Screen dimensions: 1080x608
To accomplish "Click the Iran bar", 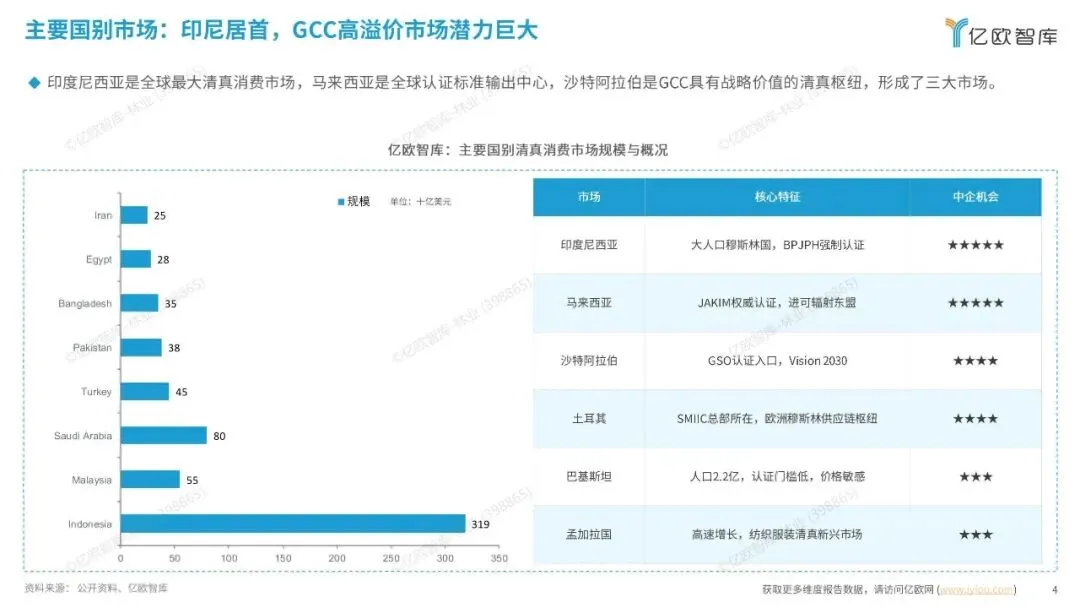I will (x=134, y=216).
